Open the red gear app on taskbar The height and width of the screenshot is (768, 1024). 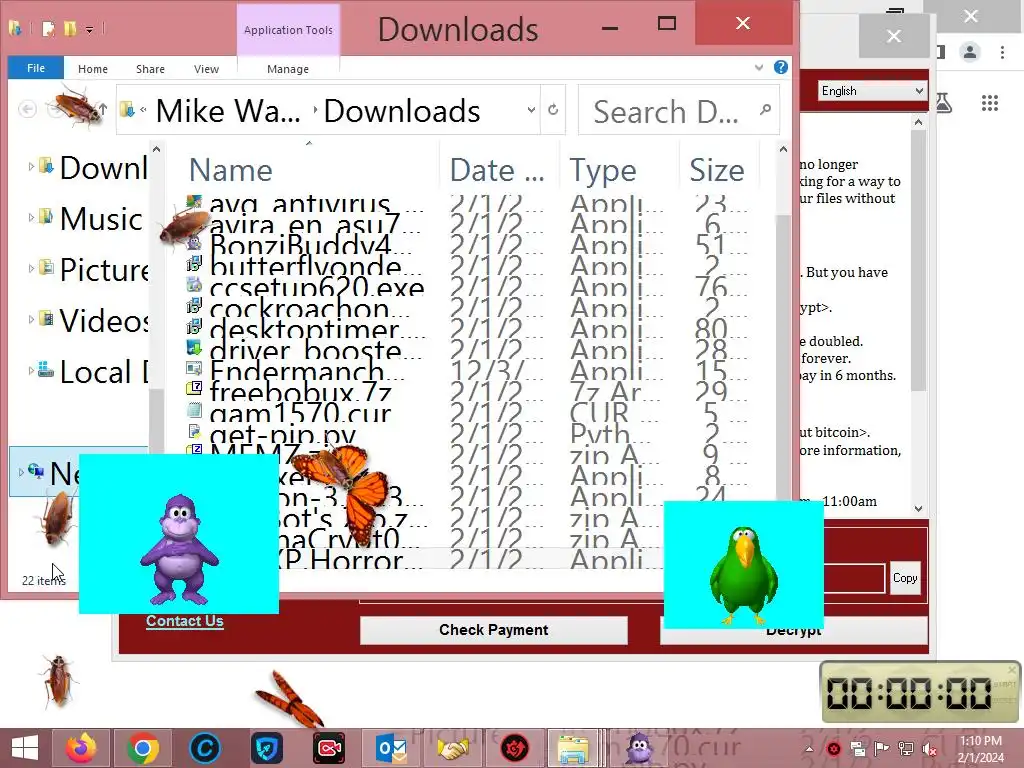pos(514,748)
